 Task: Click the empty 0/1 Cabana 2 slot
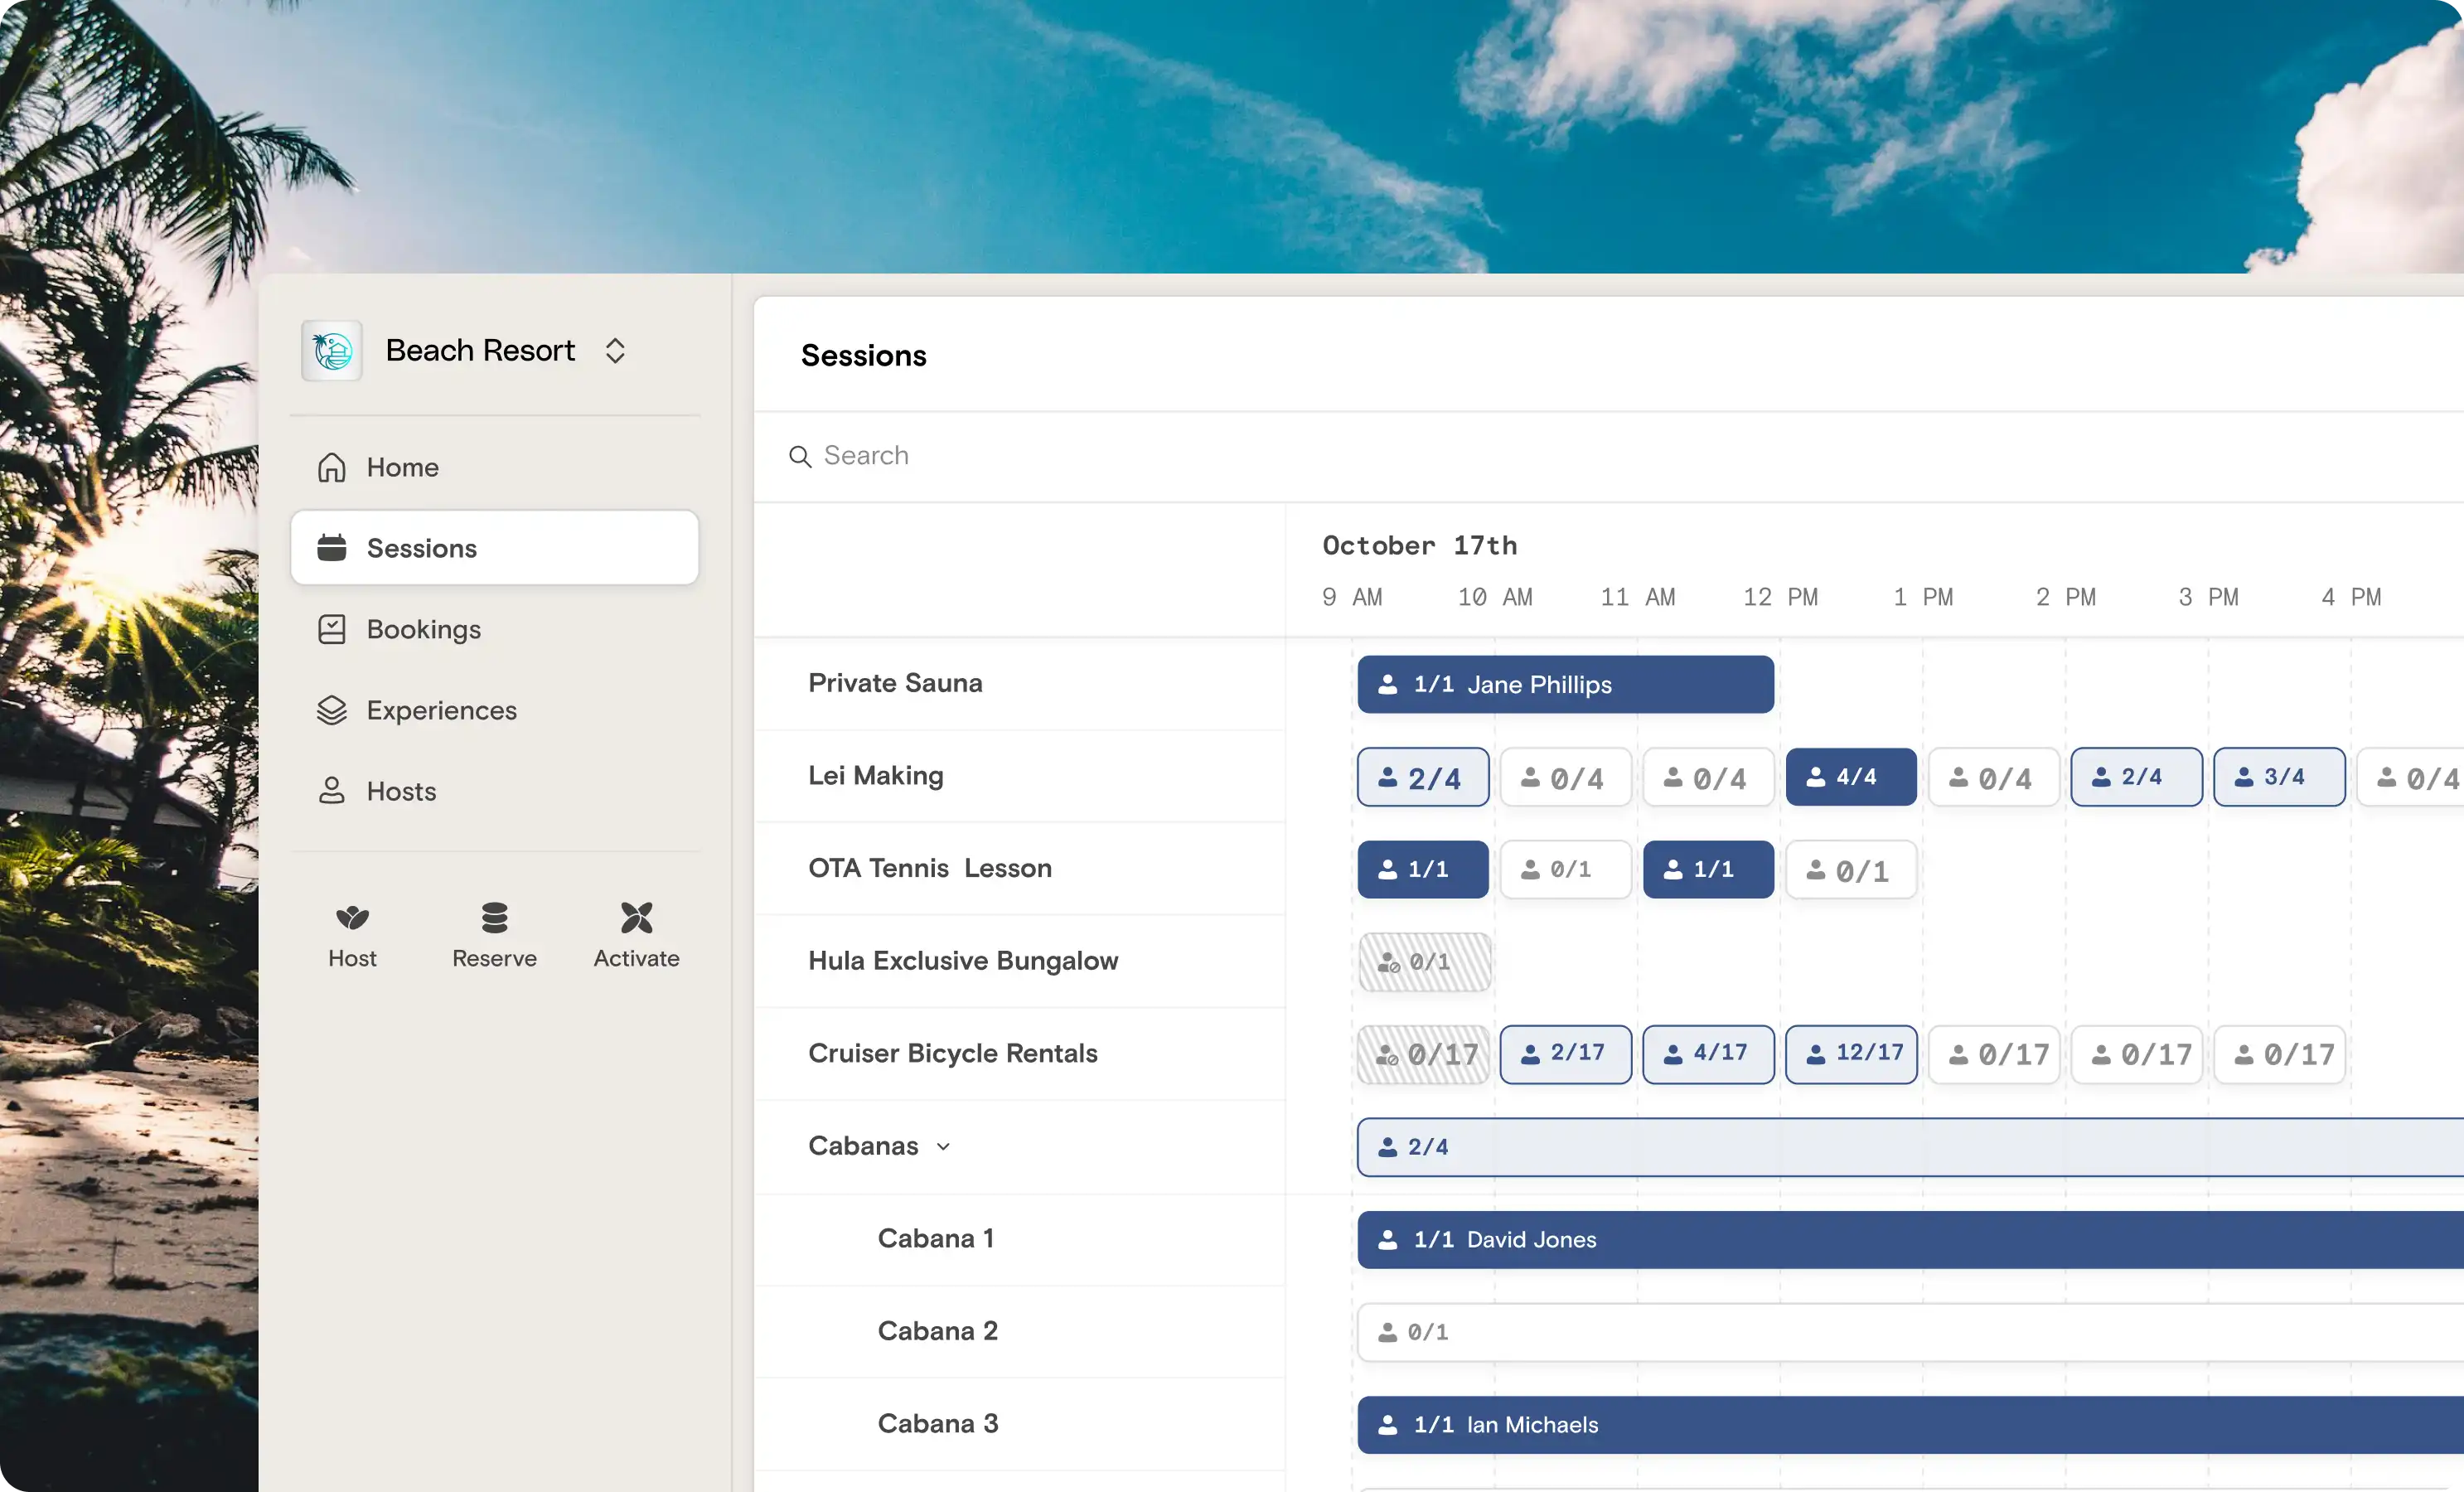(x=1700, y=1331)
